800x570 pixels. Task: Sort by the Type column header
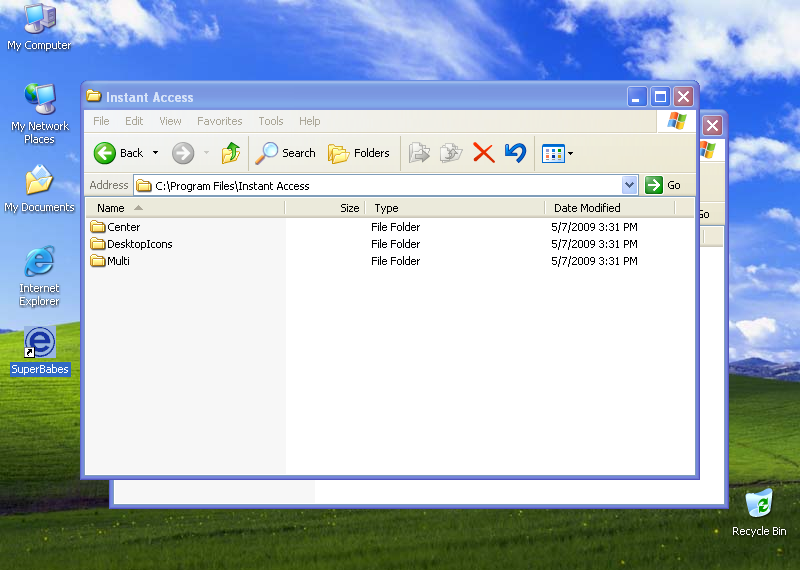click(455, 208)
